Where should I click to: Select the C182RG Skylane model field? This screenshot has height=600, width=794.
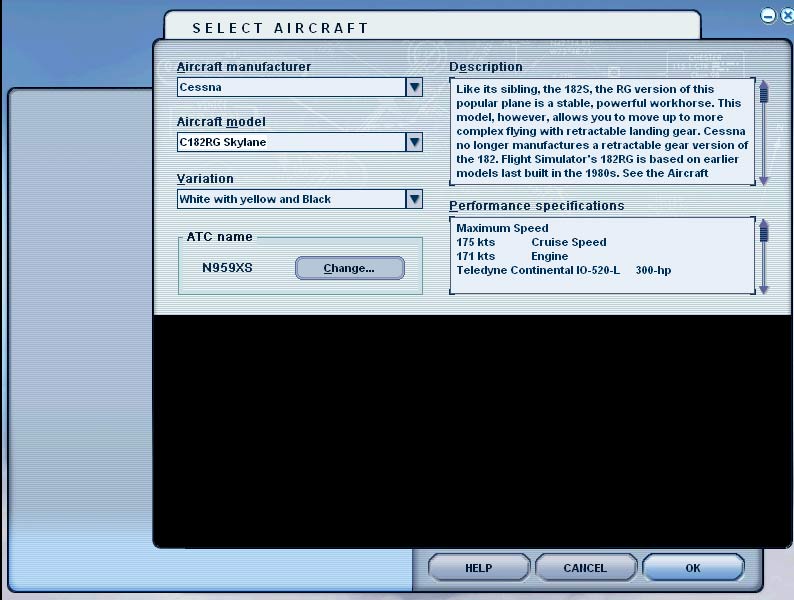click(x=290, y=143)
